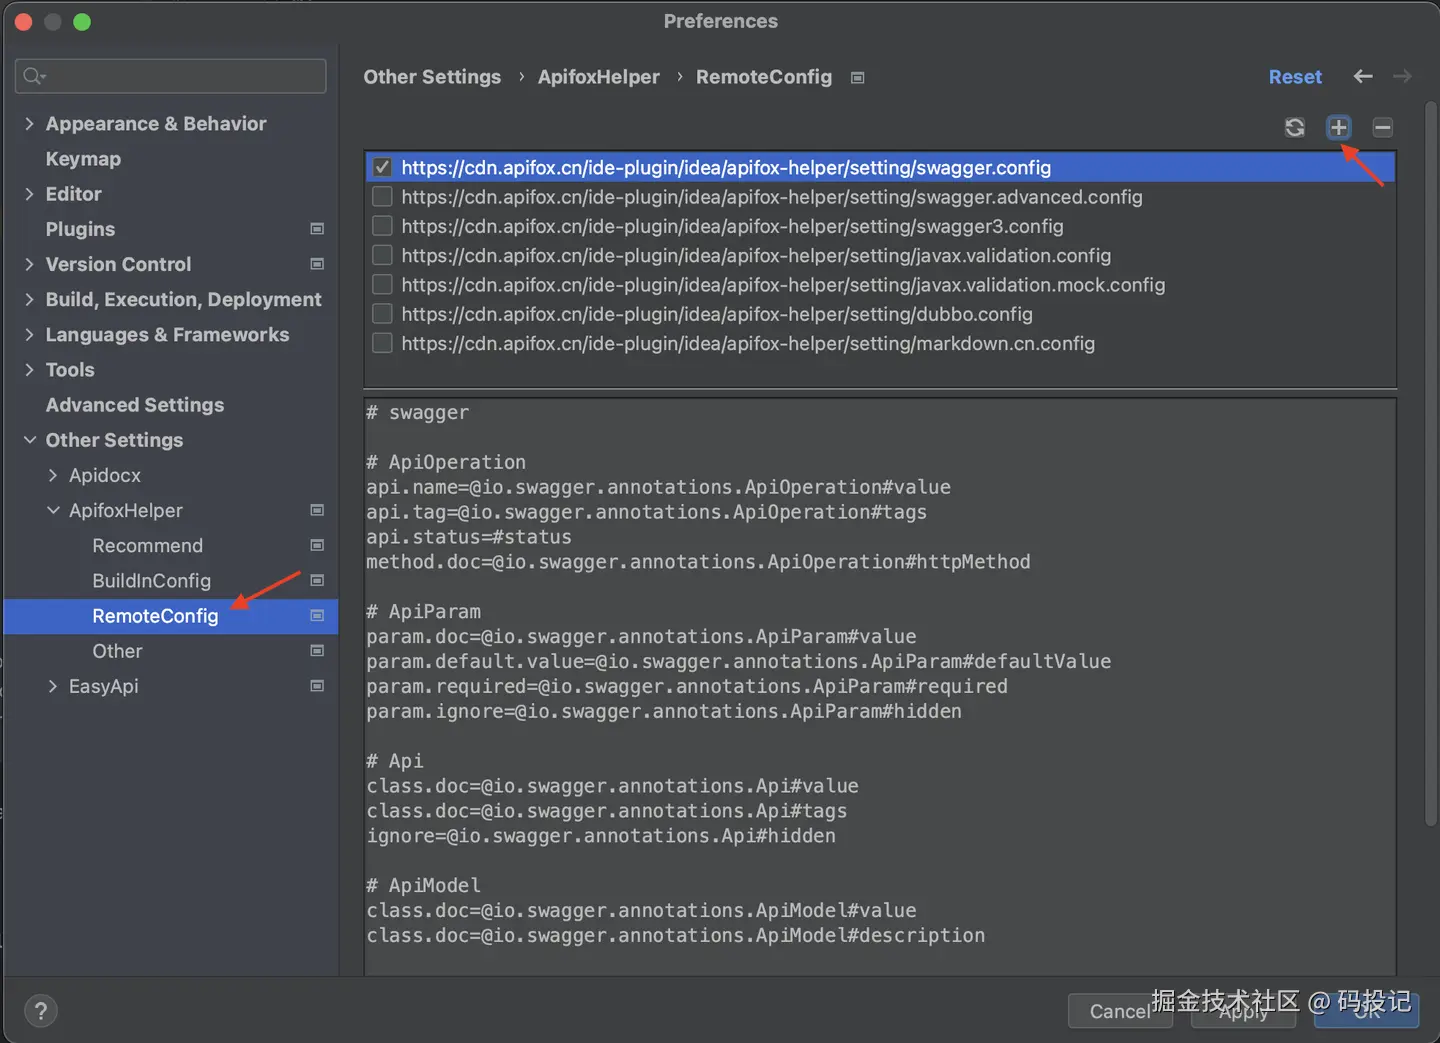Expand the EasyApi settings node

53,686
